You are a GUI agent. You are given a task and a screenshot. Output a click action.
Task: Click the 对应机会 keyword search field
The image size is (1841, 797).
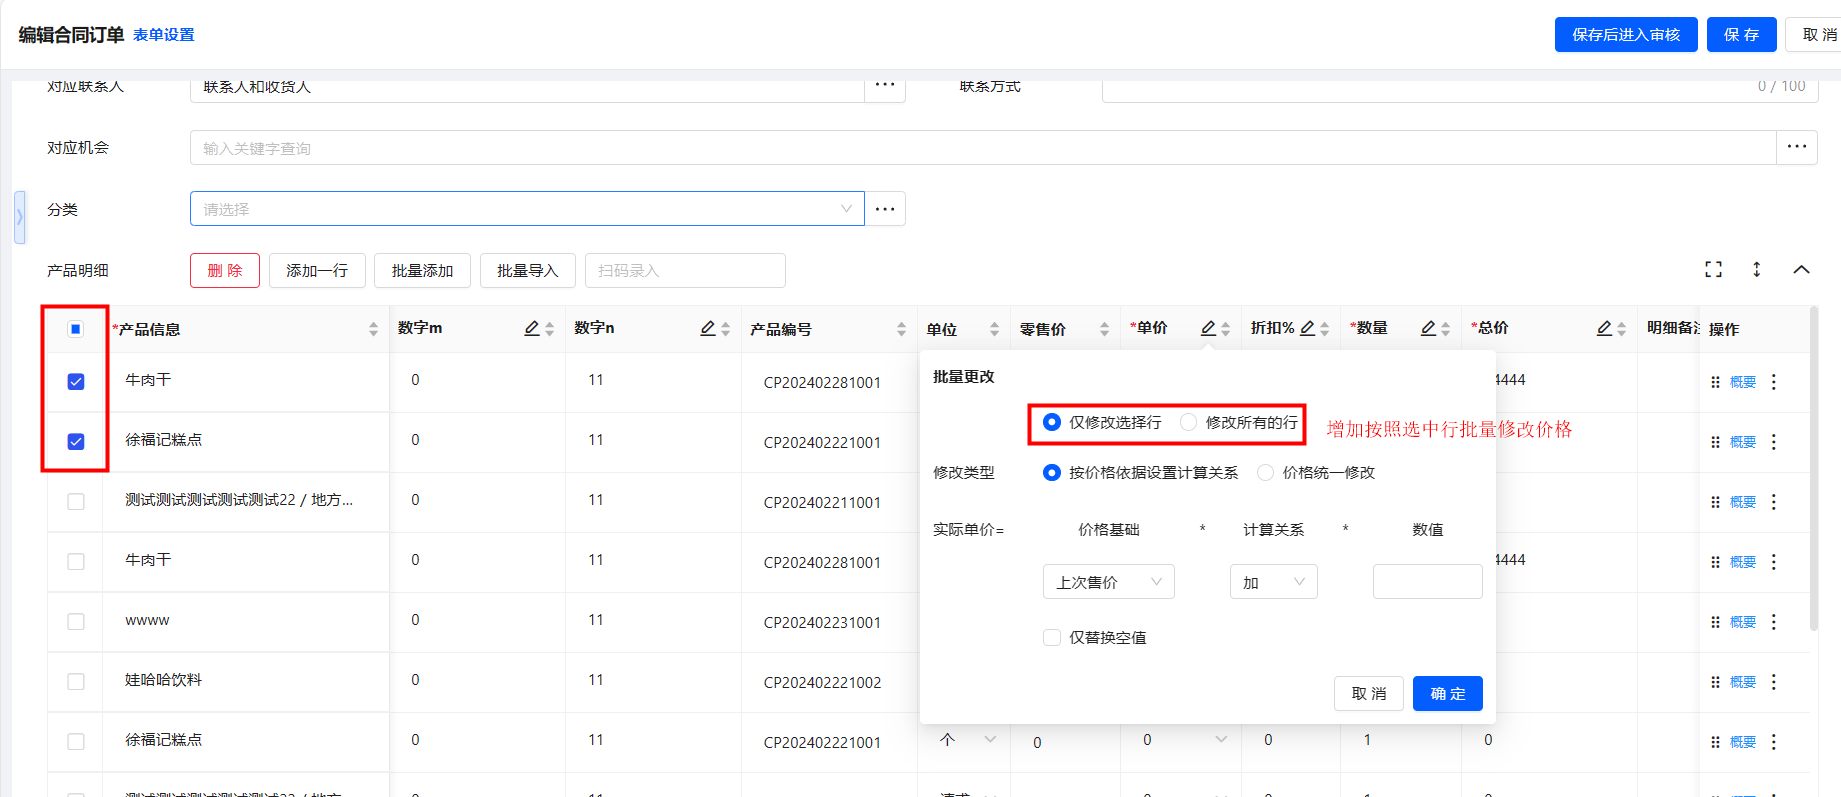coord(983,148)
